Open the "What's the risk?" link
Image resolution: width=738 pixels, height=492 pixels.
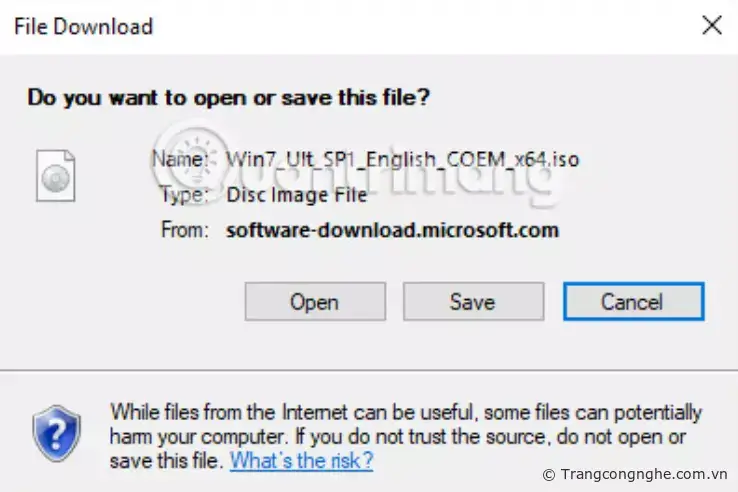tap(301, 461)
